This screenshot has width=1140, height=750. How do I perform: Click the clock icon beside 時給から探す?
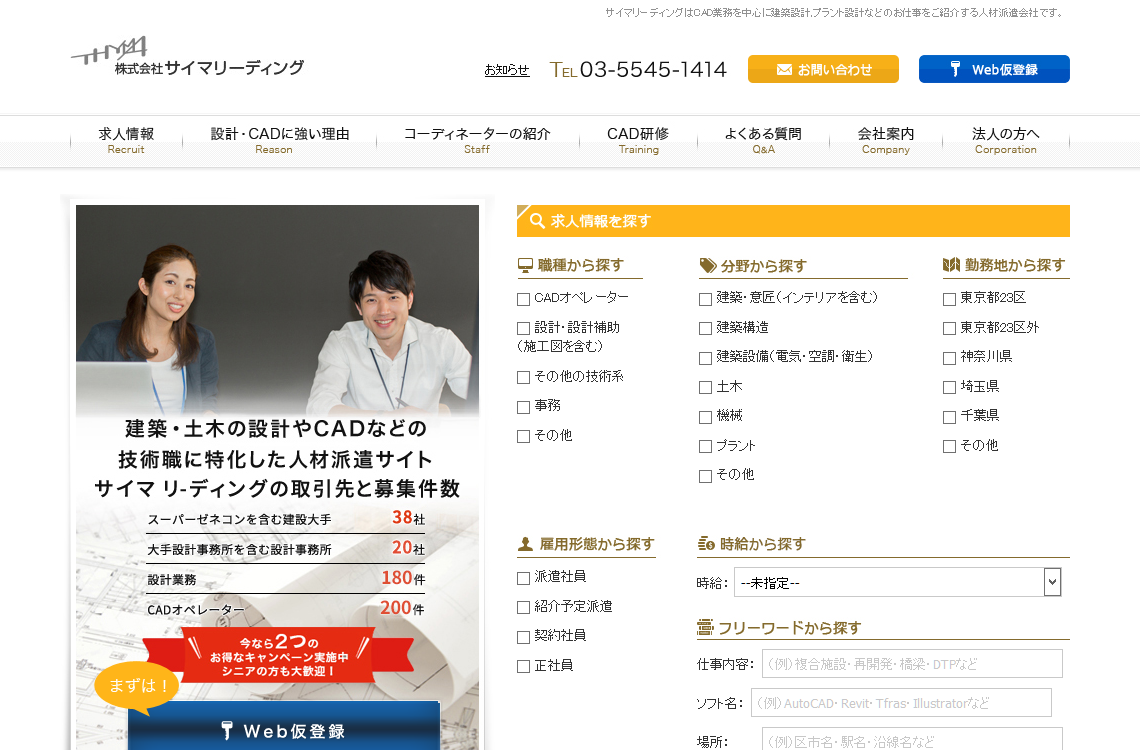(x=704, y=544)
